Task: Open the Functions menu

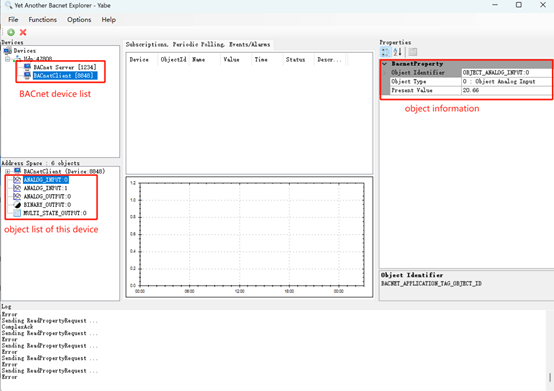Action: pos(42,19)
